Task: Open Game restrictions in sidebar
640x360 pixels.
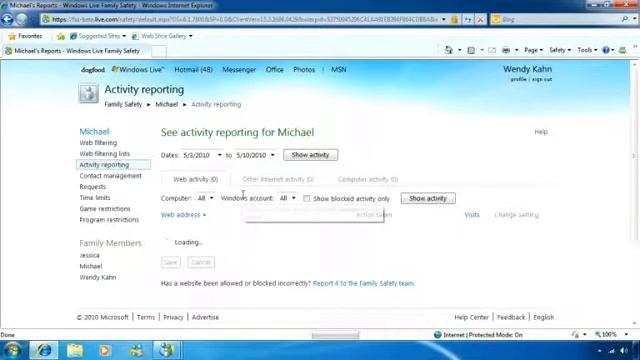Action: click(x=105, y=209)
